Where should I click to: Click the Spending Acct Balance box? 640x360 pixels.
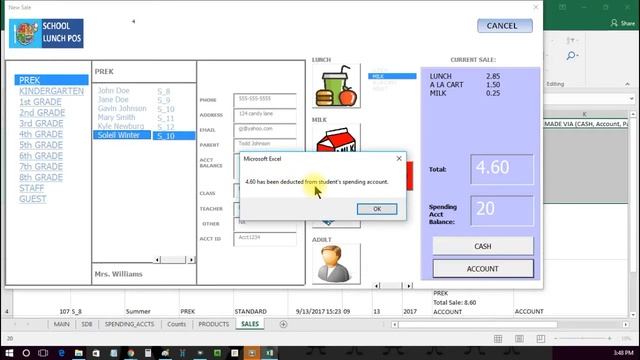(502, 210)
